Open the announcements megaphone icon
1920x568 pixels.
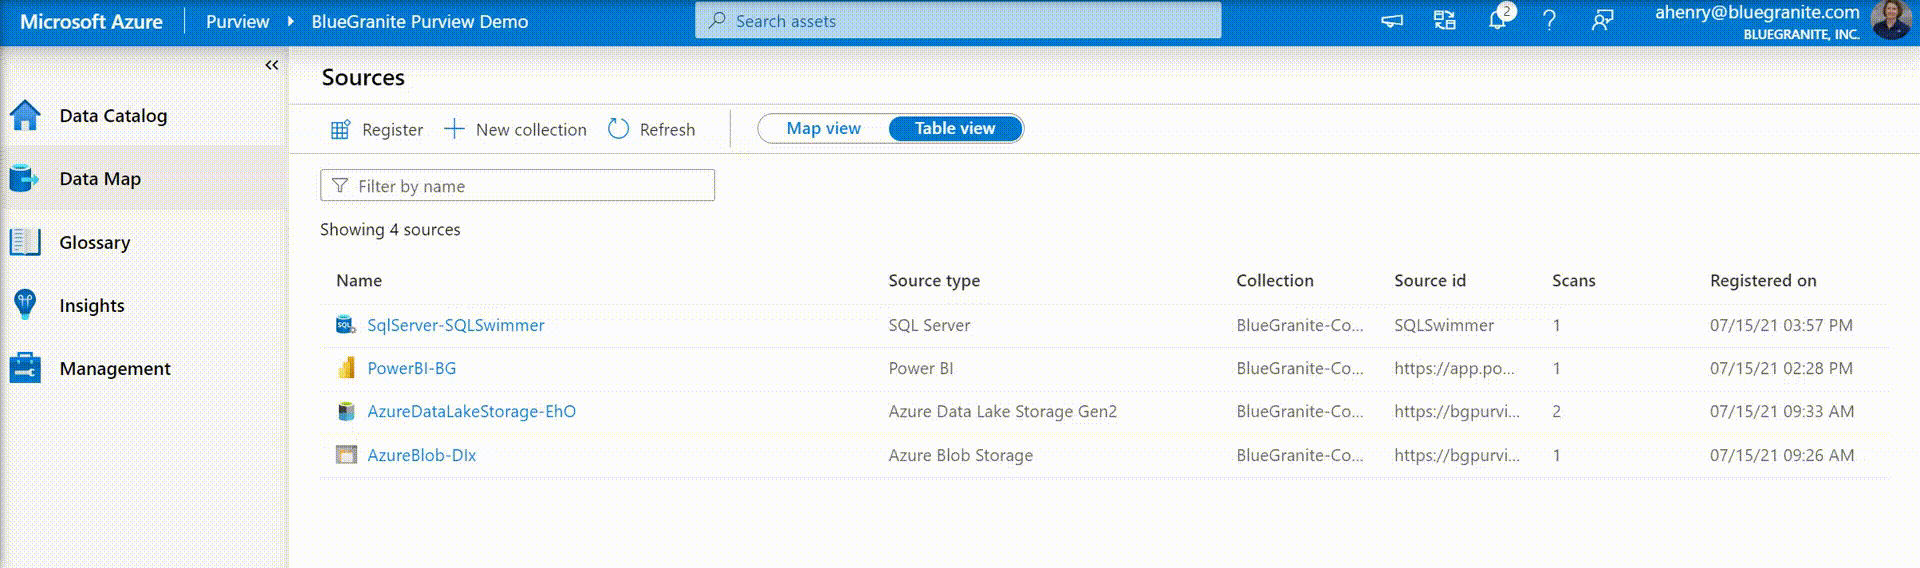click(x=1392, y=20)
